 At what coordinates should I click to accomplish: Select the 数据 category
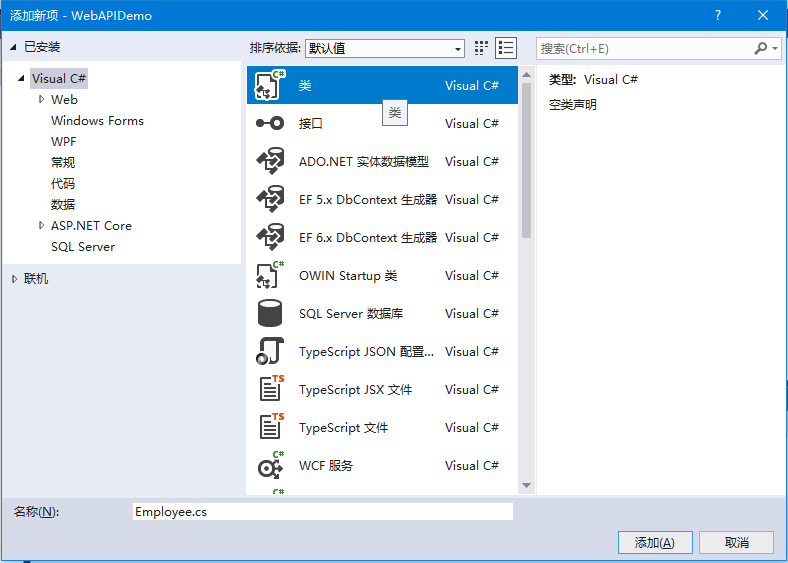pos(63,205)
